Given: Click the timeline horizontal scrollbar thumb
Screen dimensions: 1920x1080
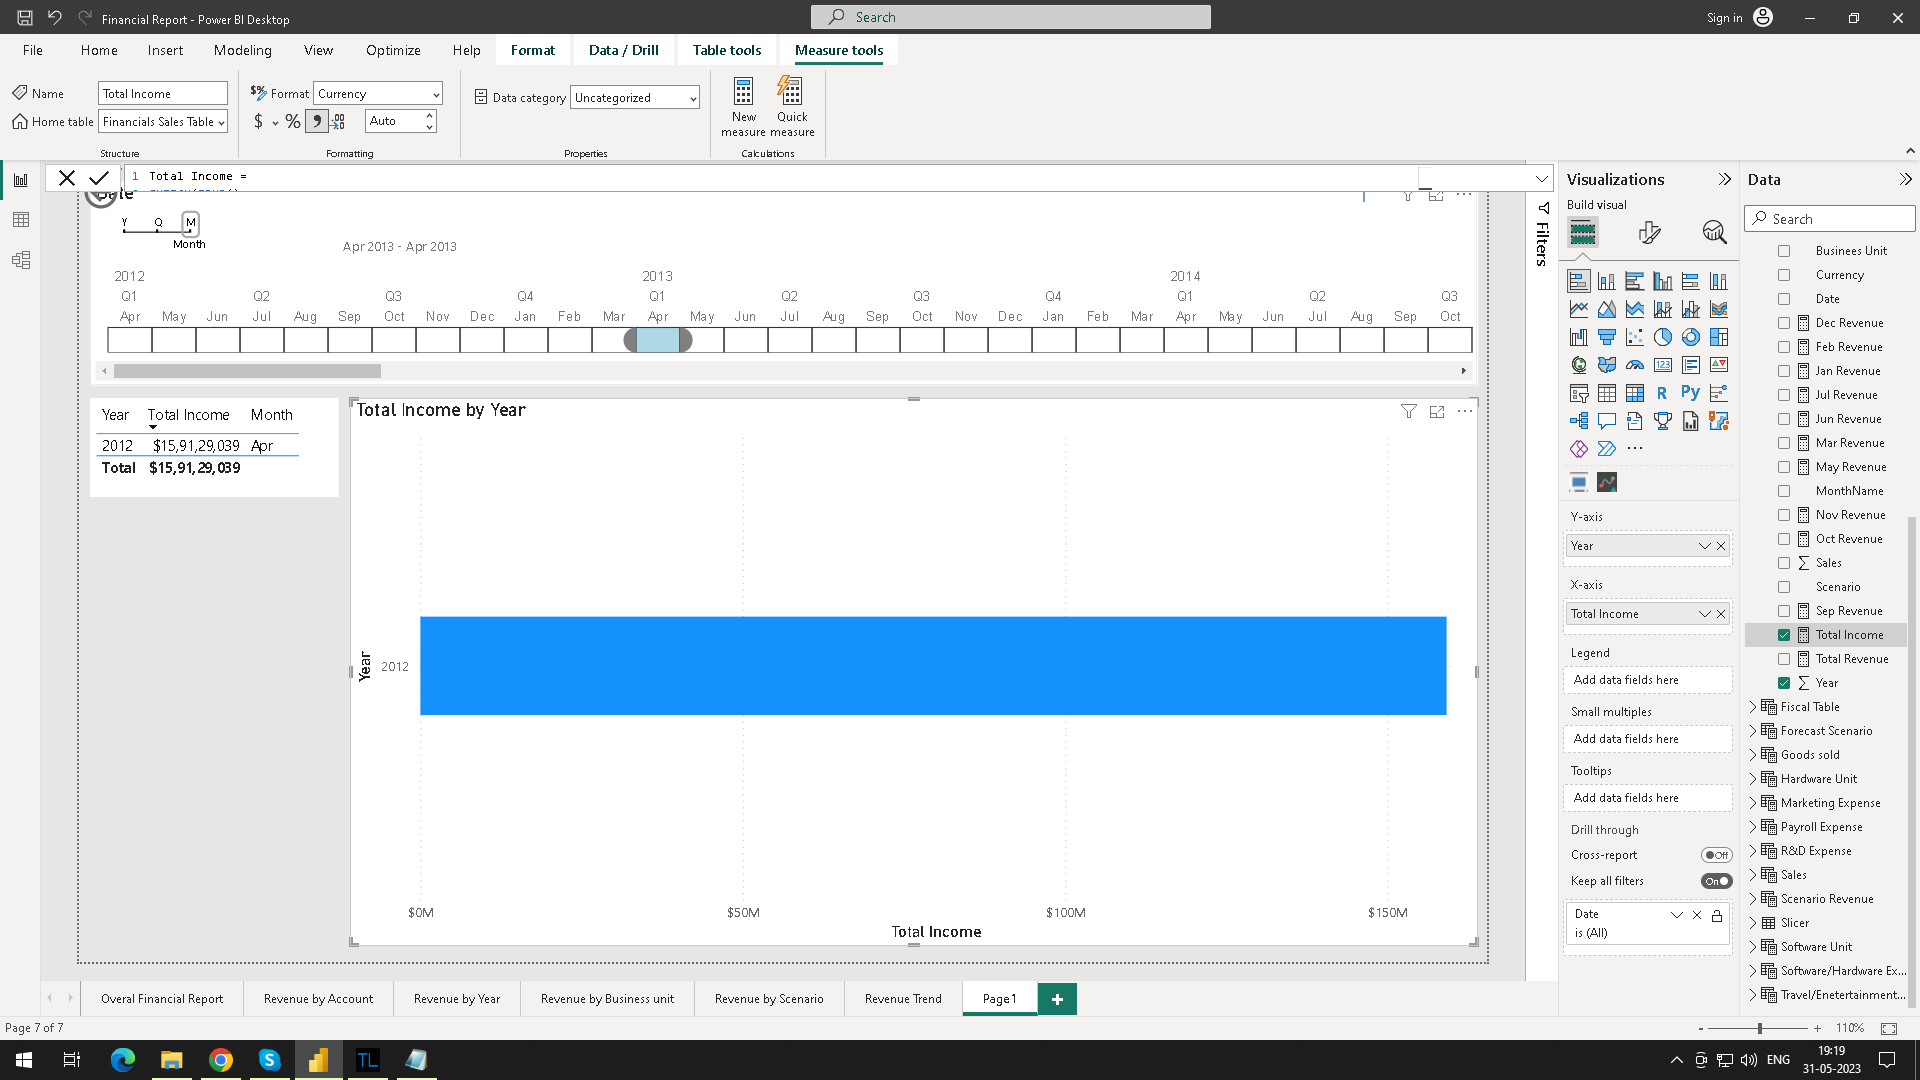Looking at the screenshot, I should pyautogui.click(x=247, y=371).
